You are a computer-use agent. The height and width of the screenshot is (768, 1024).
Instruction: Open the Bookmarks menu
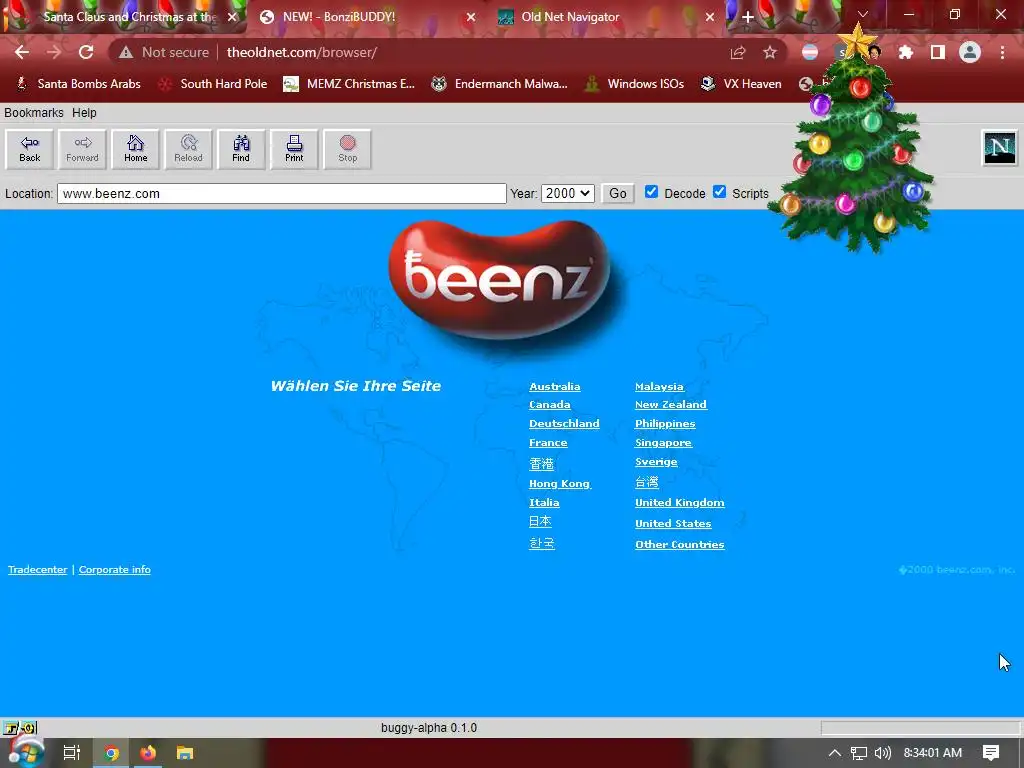34,112
